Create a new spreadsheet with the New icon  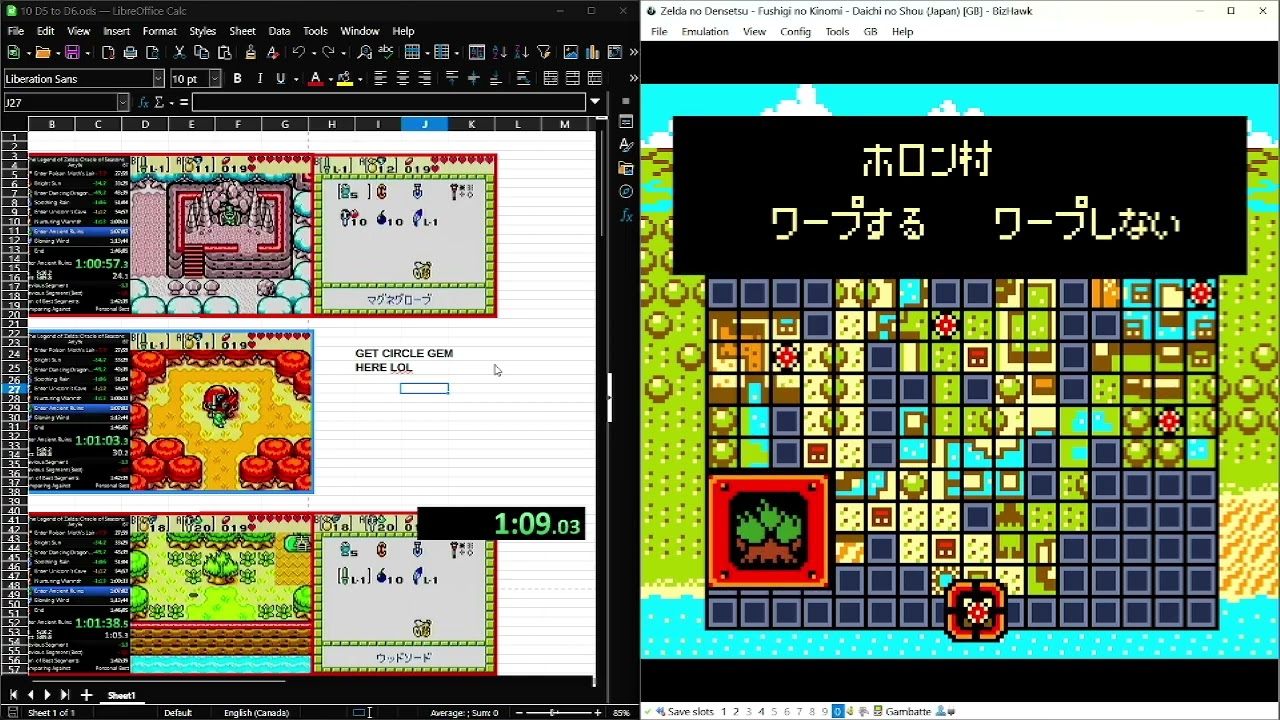(14, 52)
